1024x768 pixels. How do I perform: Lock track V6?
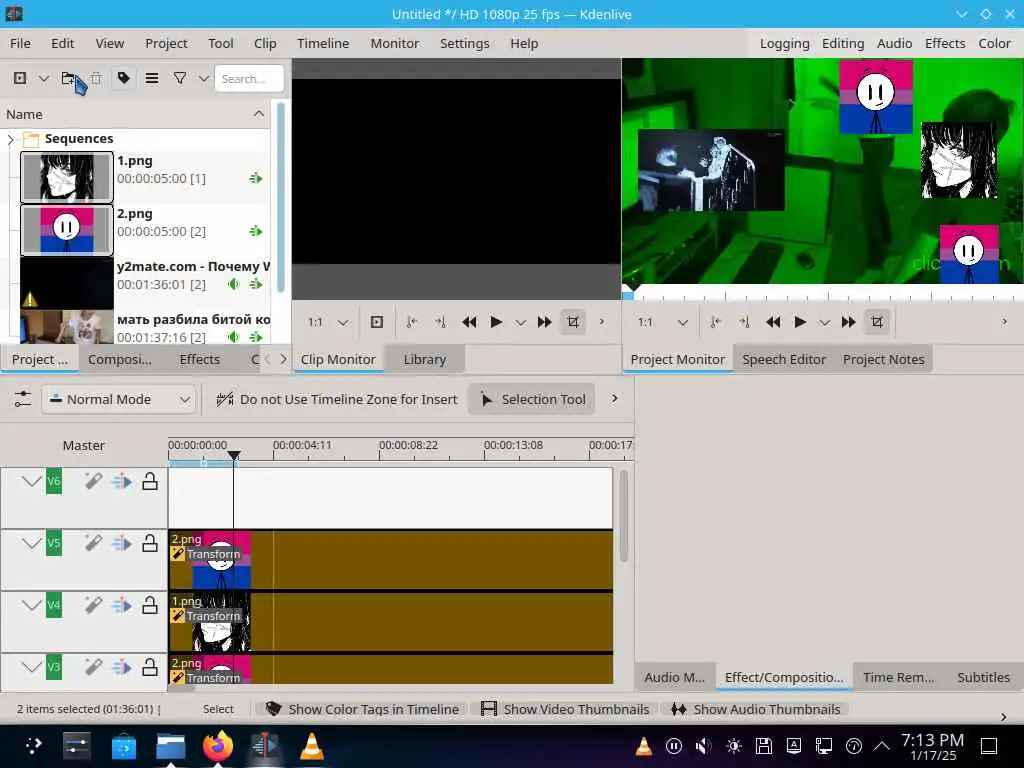(x=150, y=481)
